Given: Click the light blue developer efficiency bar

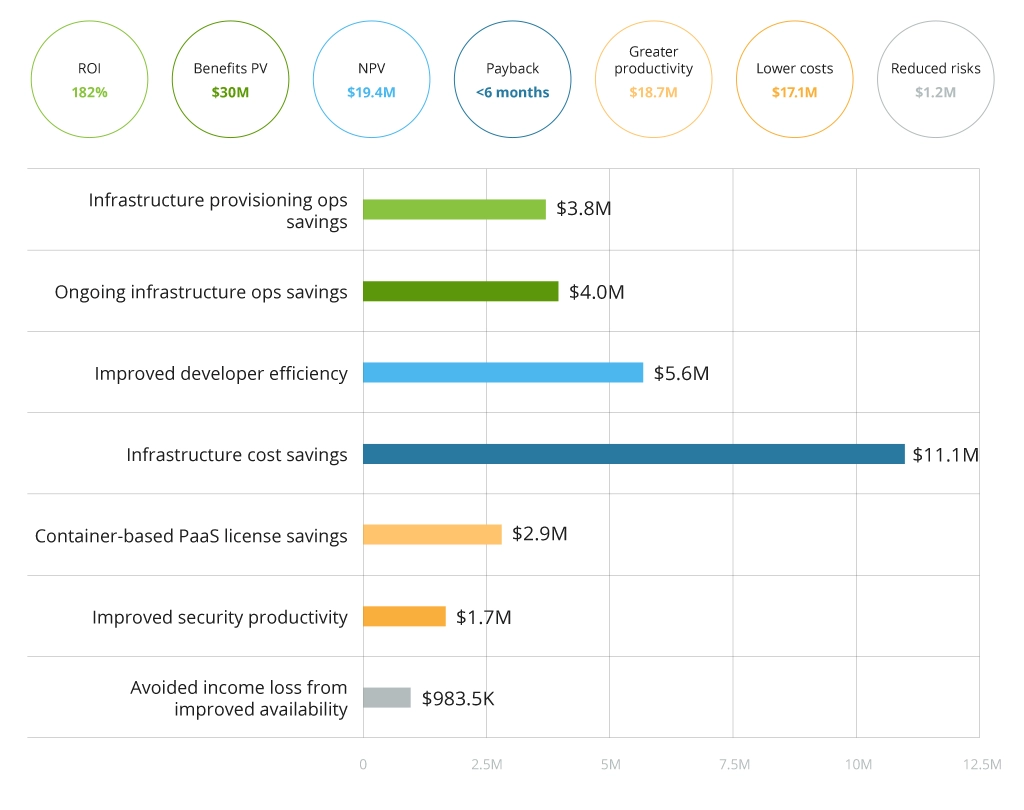Looking at the screenshot, I should (x=503, y=372).
